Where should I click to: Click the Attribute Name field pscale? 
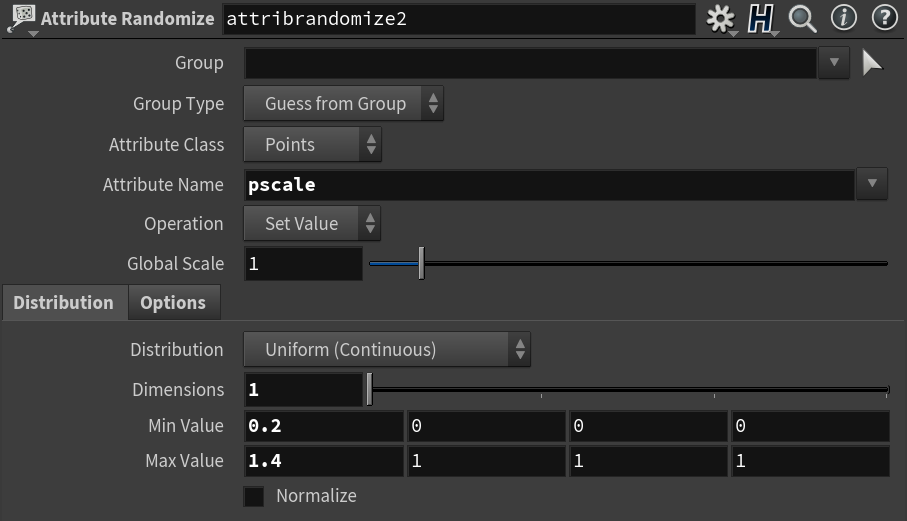point(549,184)
